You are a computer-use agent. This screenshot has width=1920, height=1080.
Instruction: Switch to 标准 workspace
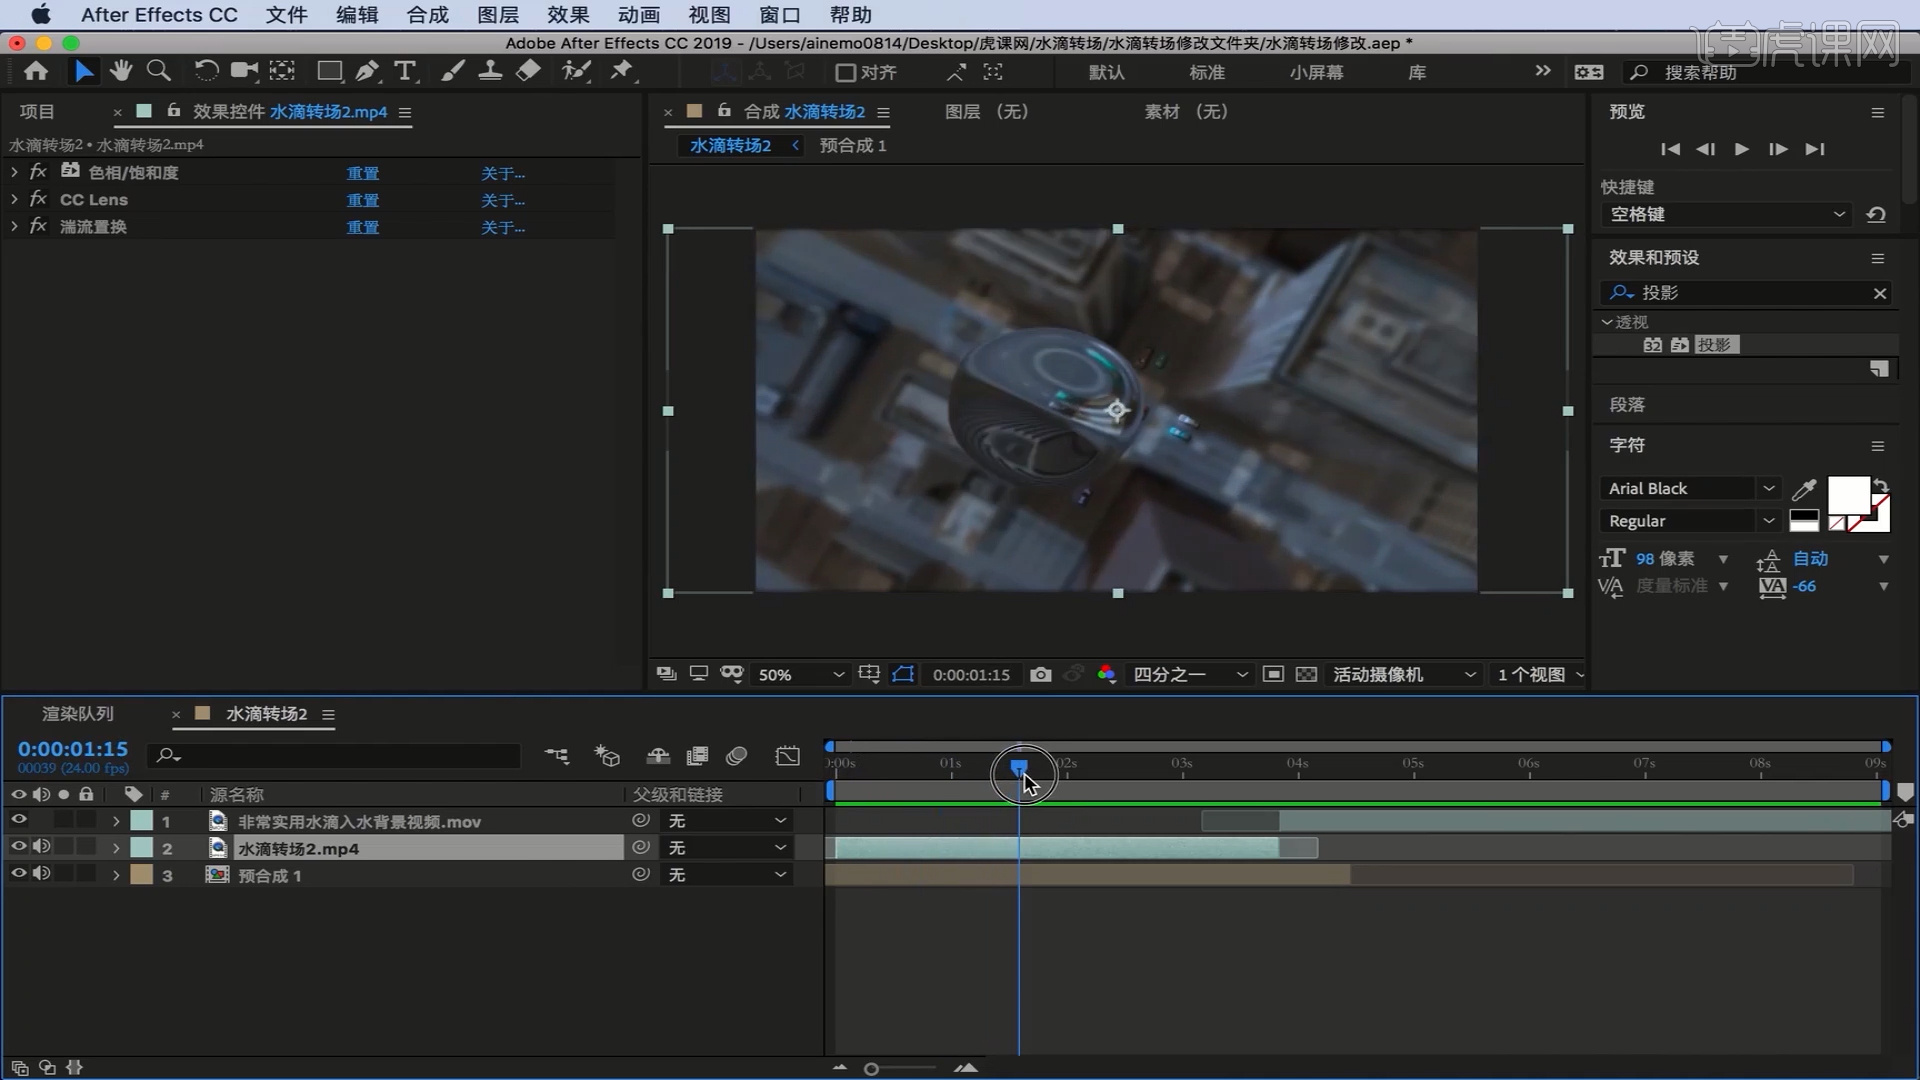tap(1207, 73)
